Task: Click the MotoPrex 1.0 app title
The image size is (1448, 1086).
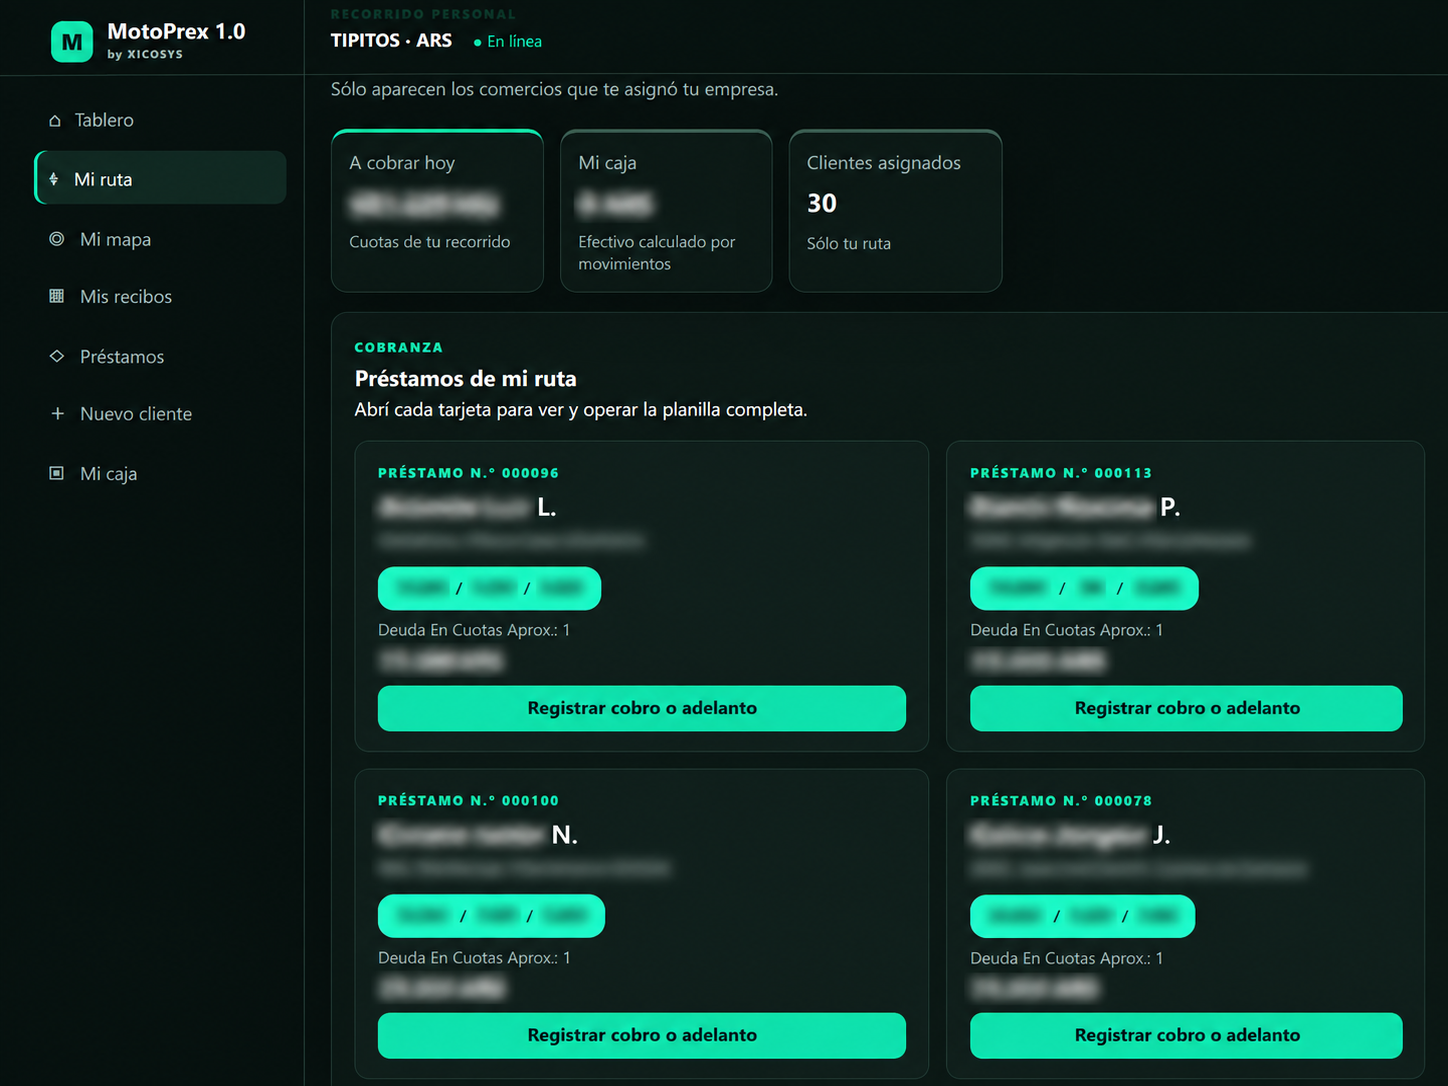Action: (x=176, y=32)
